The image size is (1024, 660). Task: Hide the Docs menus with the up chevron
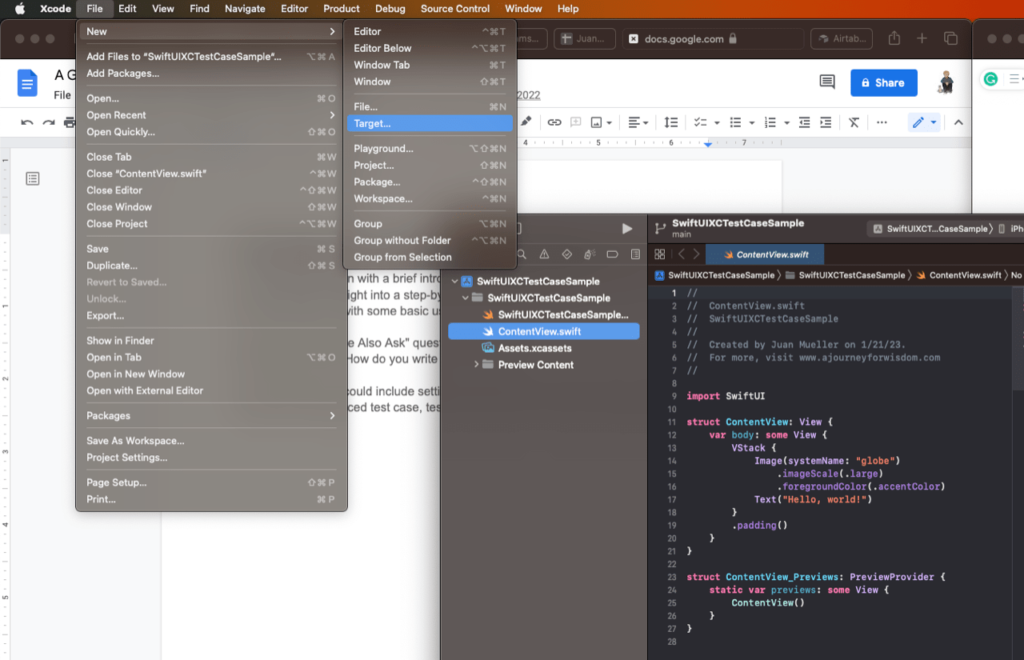click(x=958, y=122)
